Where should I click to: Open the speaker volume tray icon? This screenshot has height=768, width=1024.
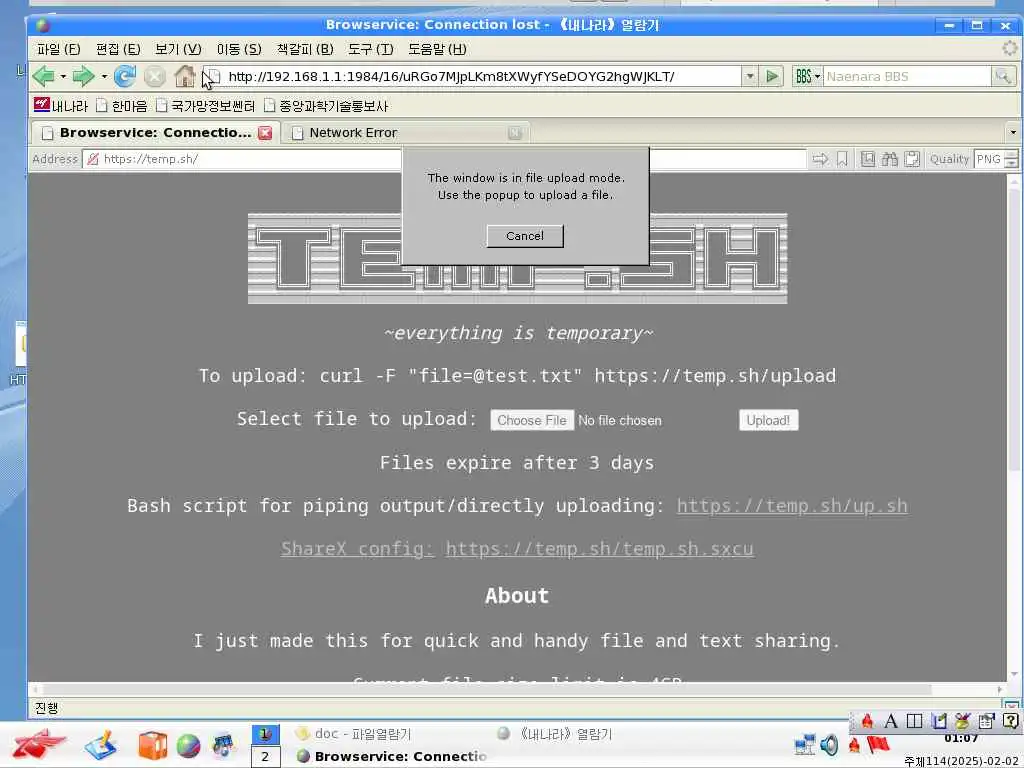tap(829, 744)
